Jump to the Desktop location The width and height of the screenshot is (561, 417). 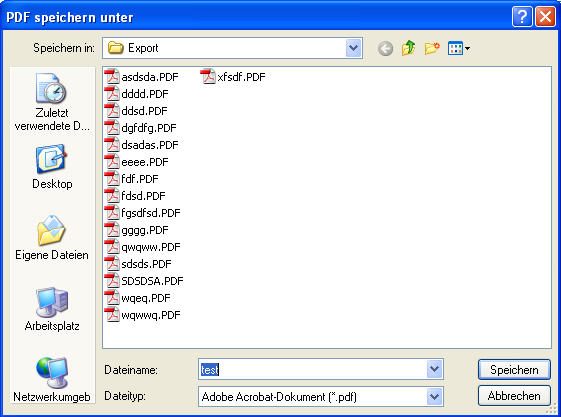tap(52, 166)
